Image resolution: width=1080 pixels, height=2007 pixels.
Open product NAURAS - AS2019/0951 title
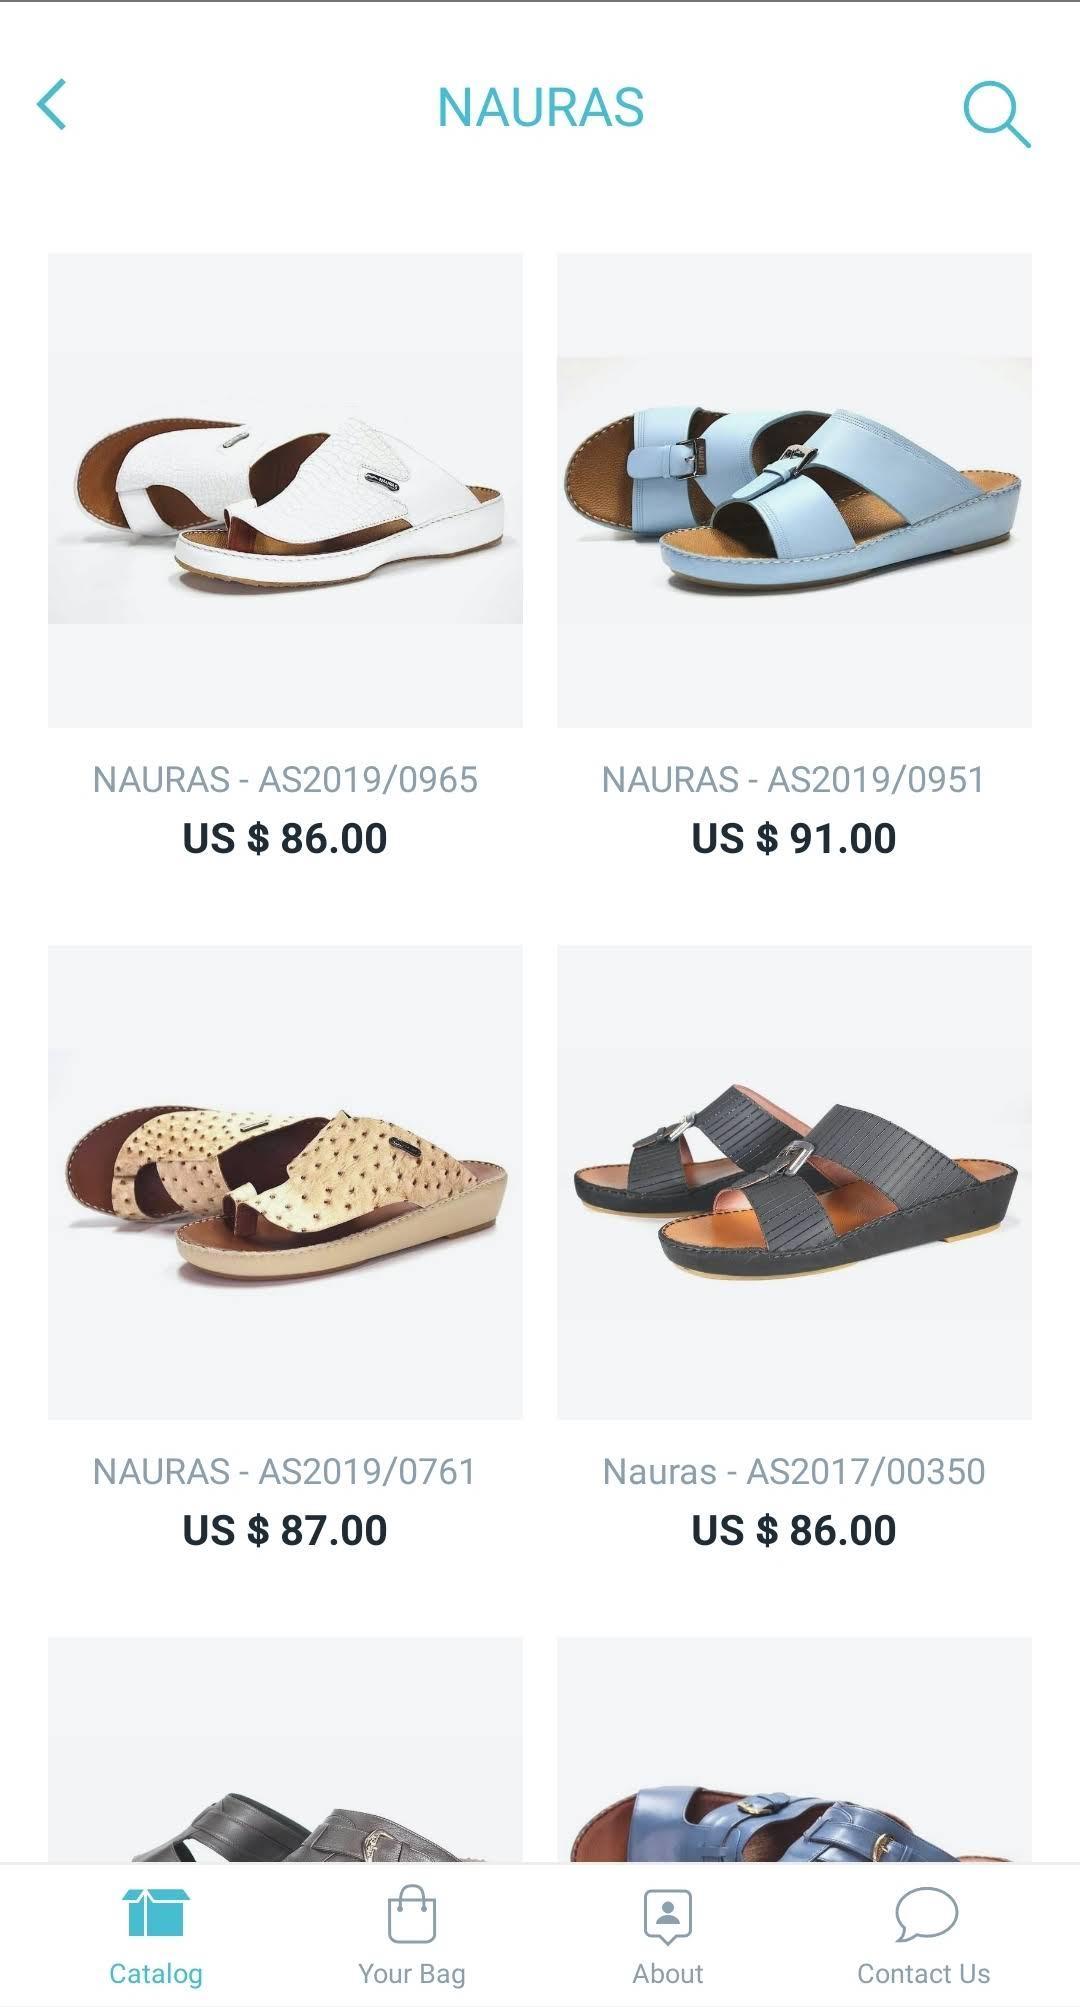[794, 779]
